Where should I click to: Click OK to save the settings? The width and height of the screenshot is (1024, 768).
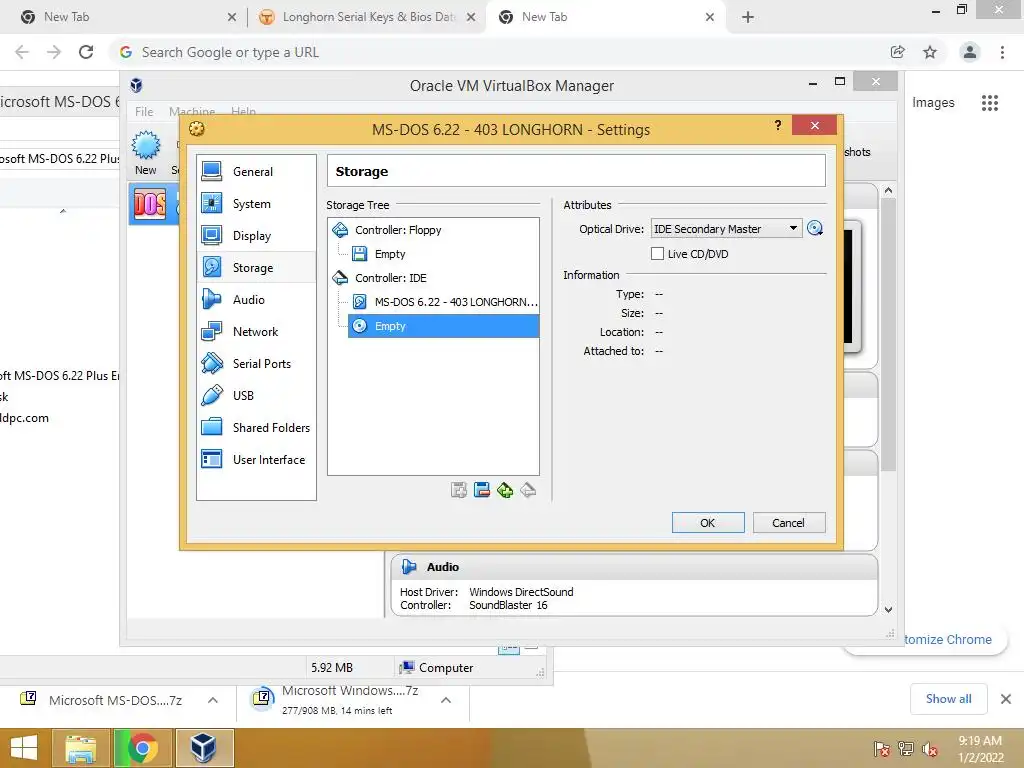708,523
